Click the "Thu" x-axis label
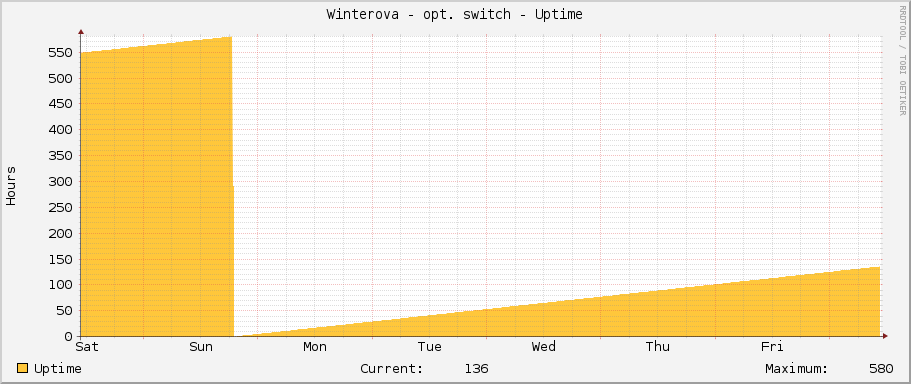The height and width of the screenshot is (384, 911). [x=658, y=347]
